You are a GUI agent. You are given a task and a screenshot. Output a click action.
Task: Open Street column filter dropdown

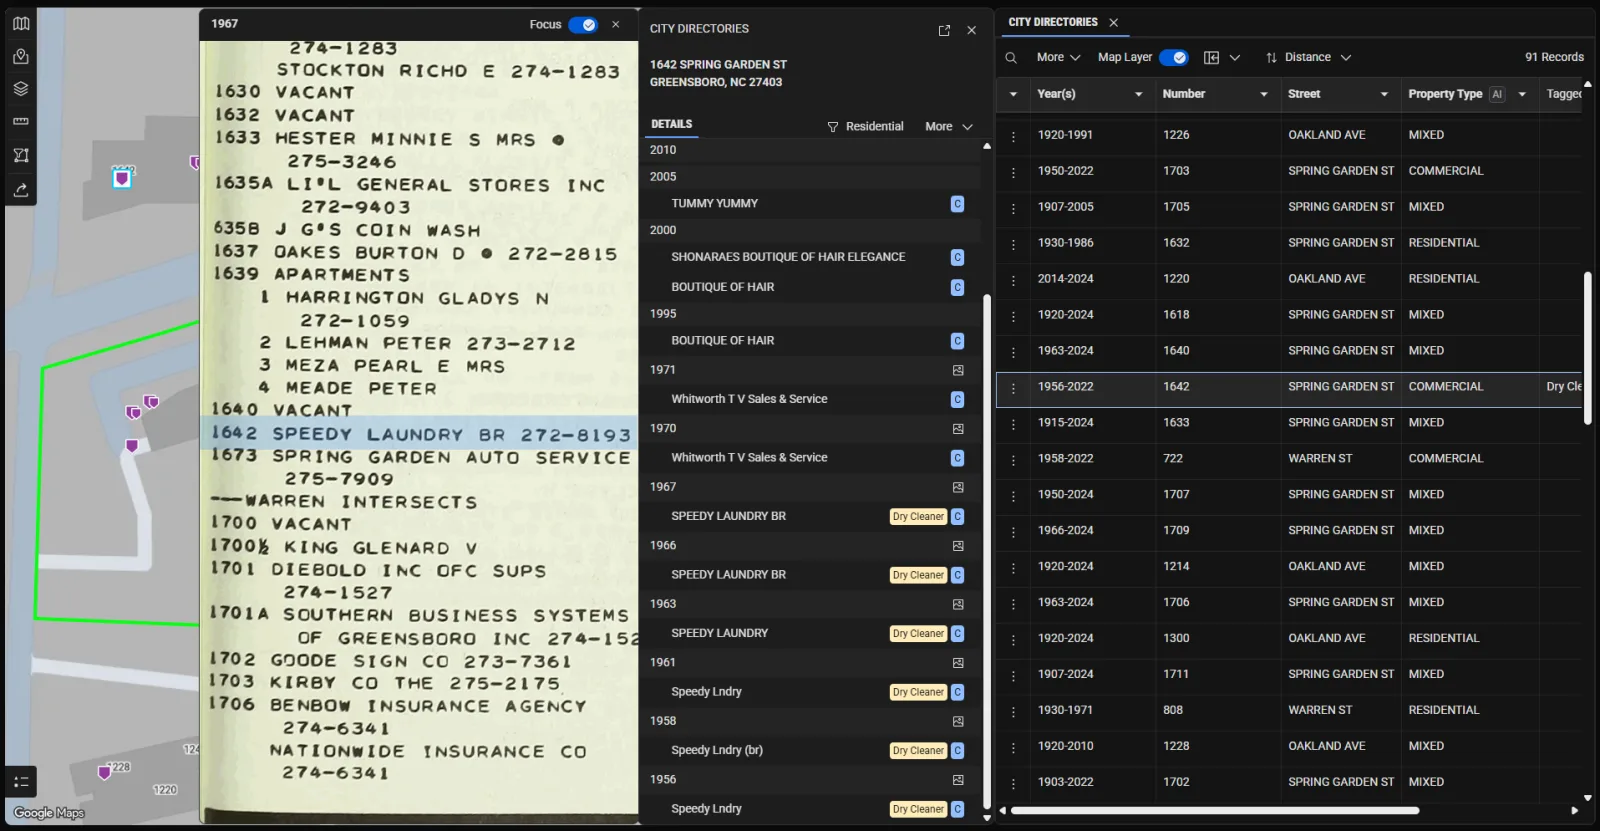1384,94
